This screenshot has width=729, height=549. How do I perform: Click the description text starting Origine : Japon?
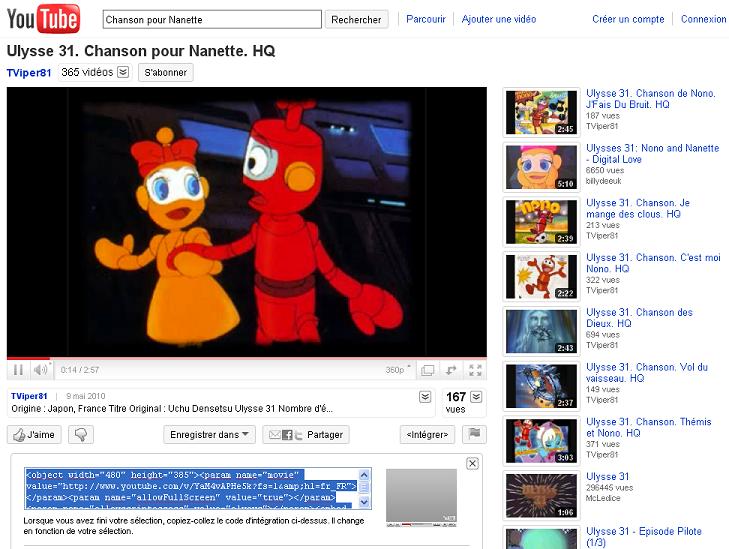[172, 409]
